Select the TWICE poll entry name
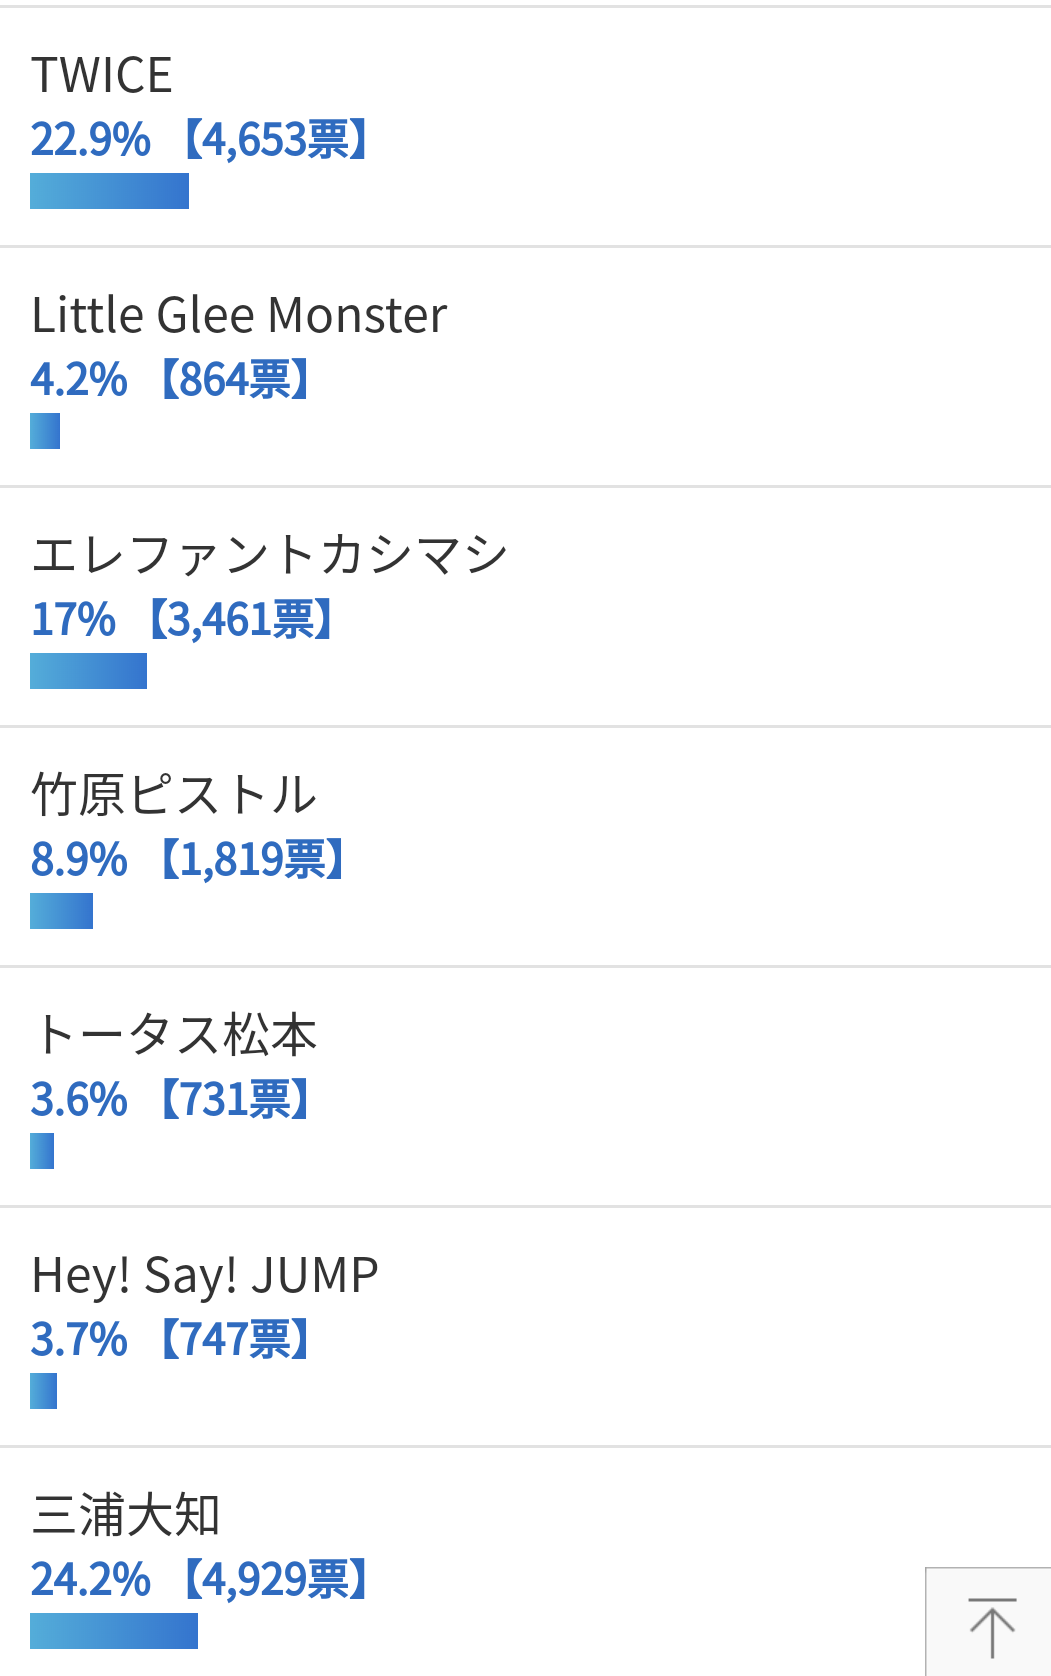 coord(102,76)
